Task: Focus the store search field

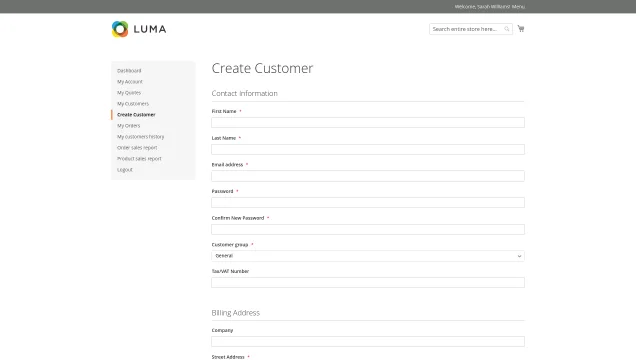Action: [x=471, y=29]
